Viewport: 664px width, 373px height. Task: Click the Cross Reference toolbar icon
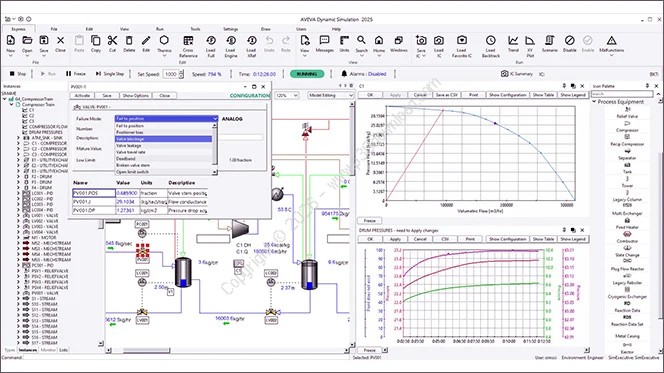pos(188,41)
